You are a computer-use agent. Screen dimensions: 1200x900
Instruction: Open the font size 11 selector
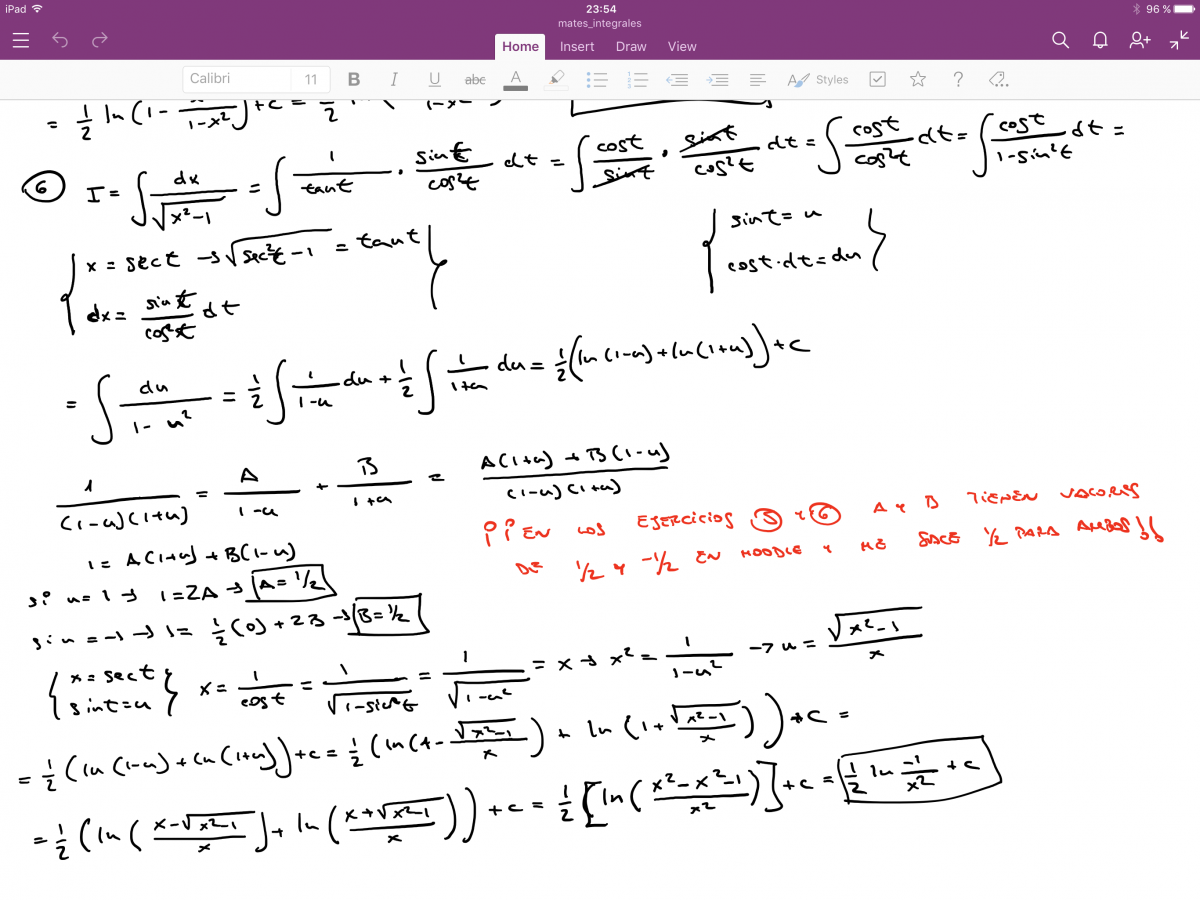[311, 80]
